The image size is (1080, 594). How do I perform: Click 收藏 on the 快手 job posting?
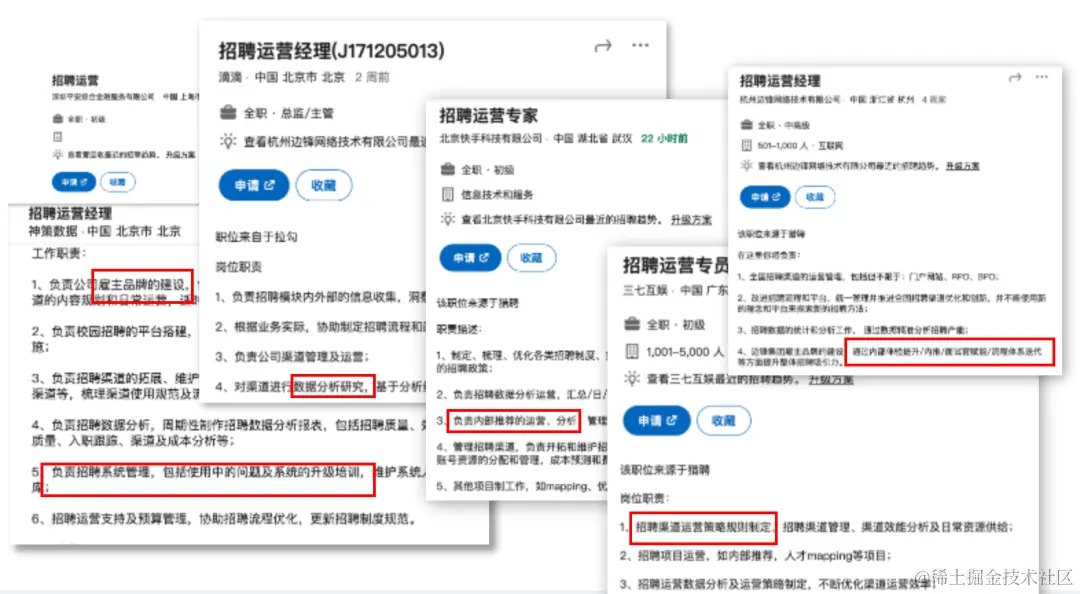coord(531,258)
